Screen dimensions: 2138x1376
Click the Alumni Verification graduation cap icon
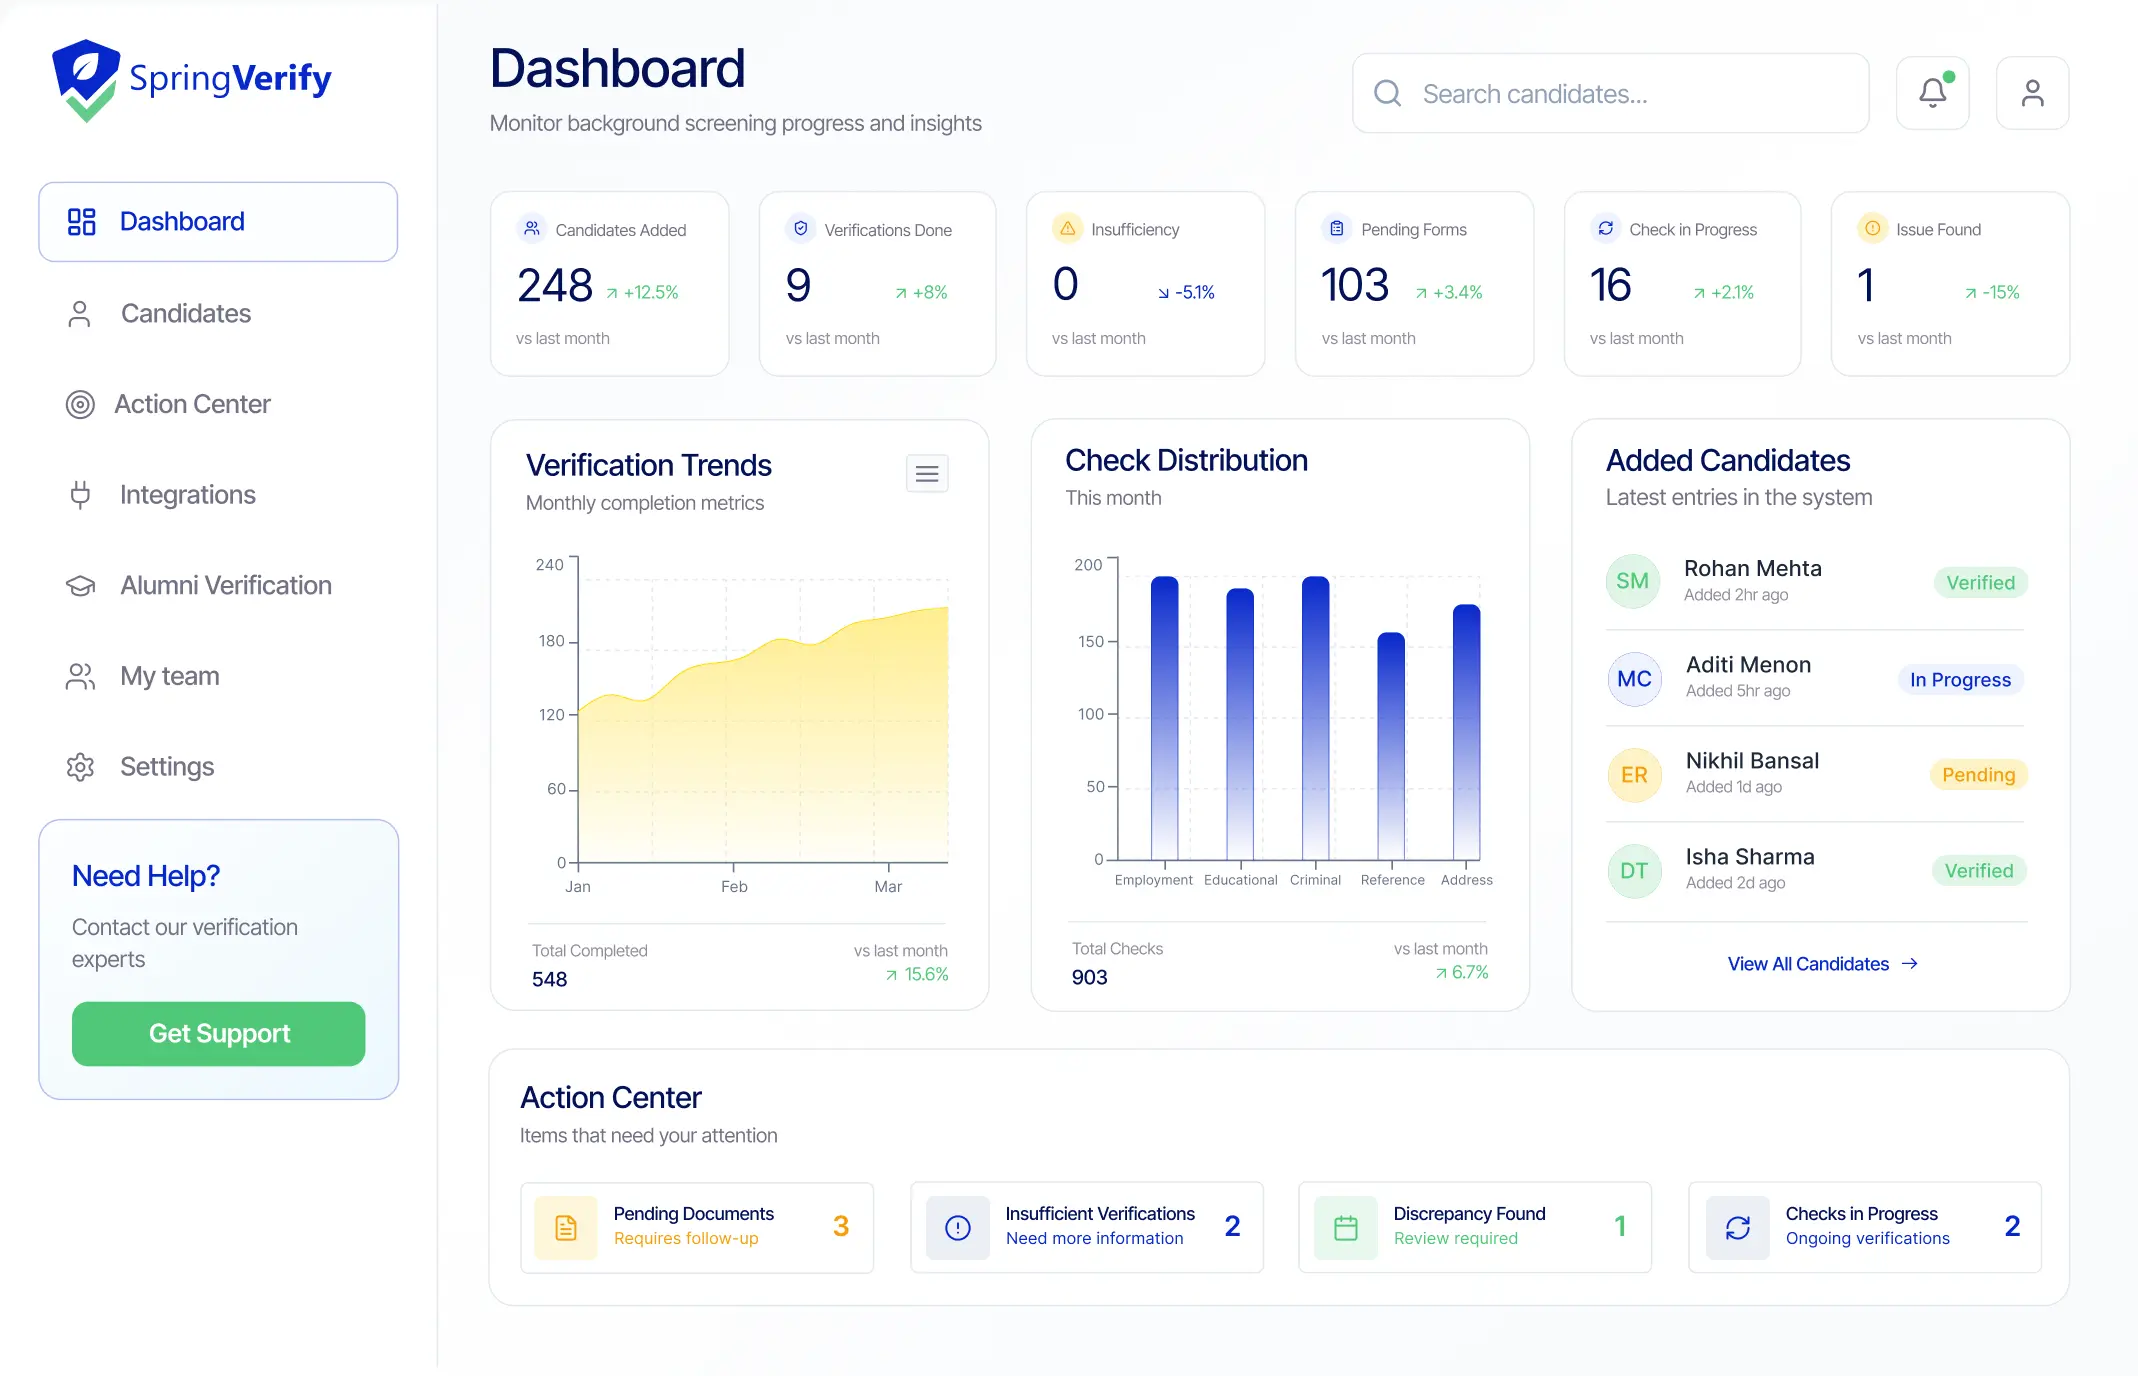80,586
